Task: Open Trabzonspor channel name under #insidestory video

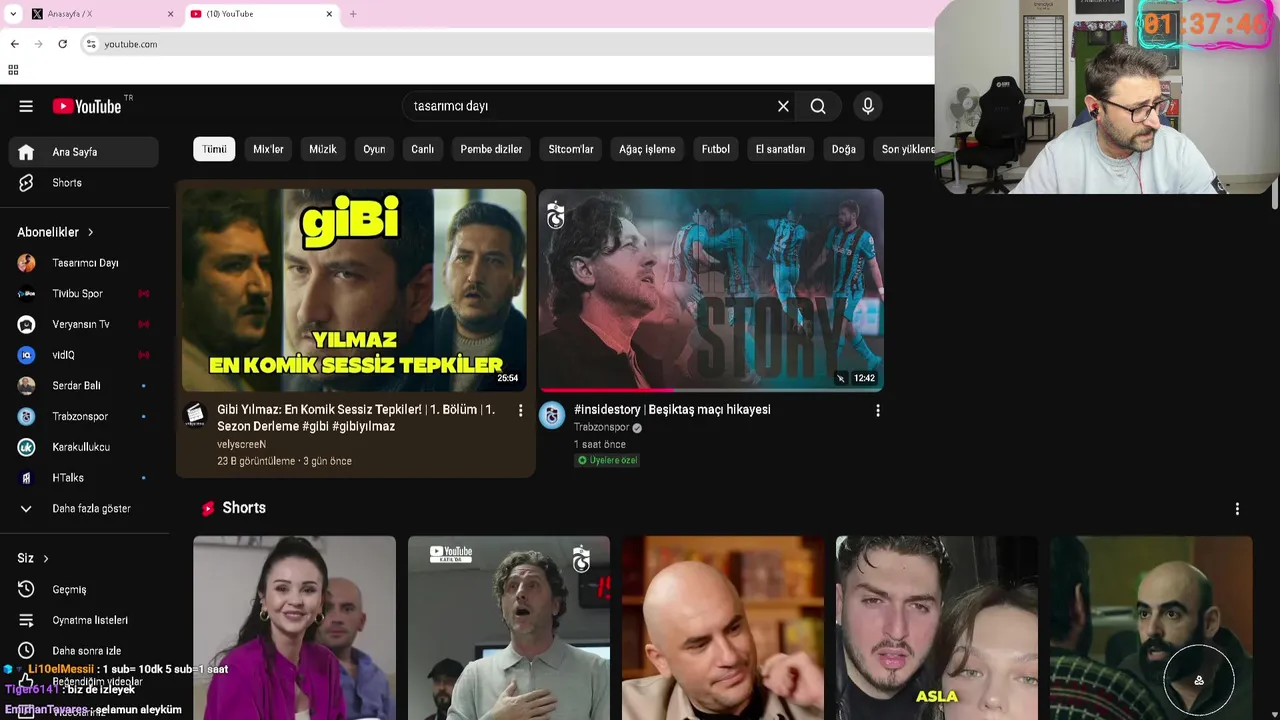Action: 601,428
